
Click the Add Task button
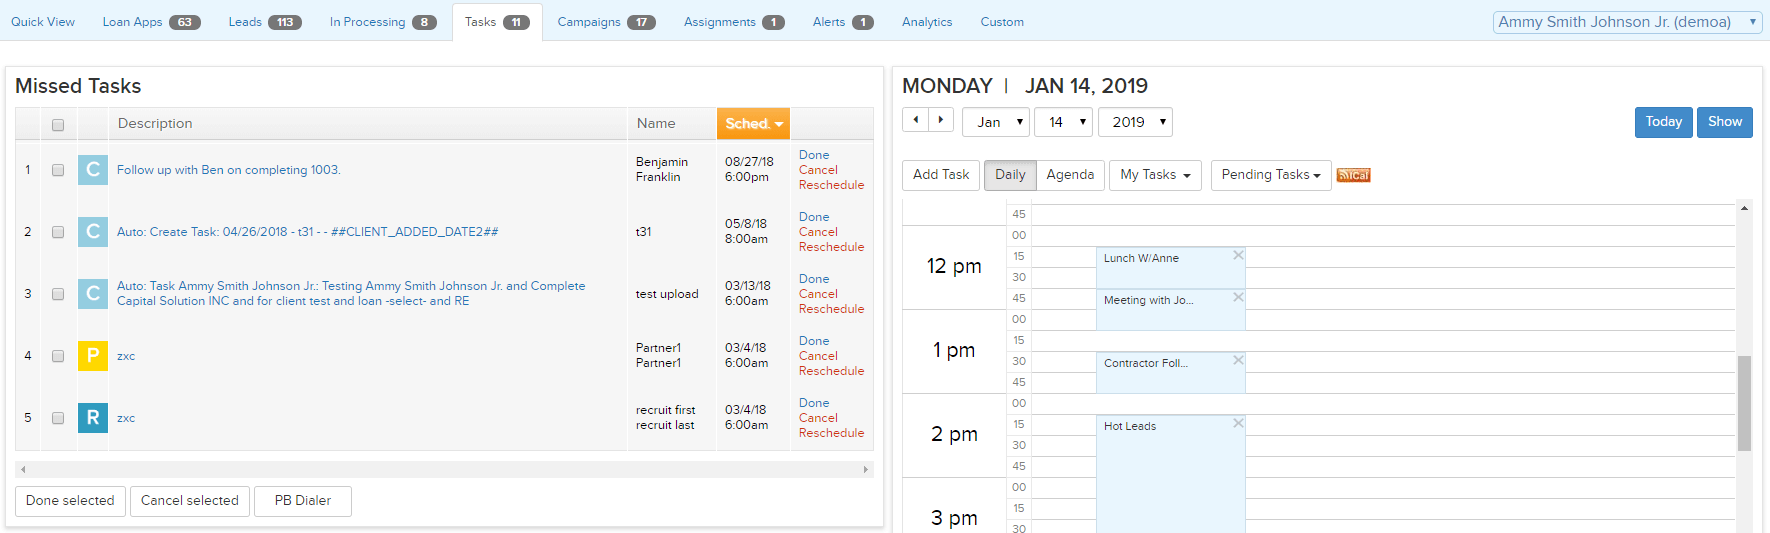tap(940, 175)
